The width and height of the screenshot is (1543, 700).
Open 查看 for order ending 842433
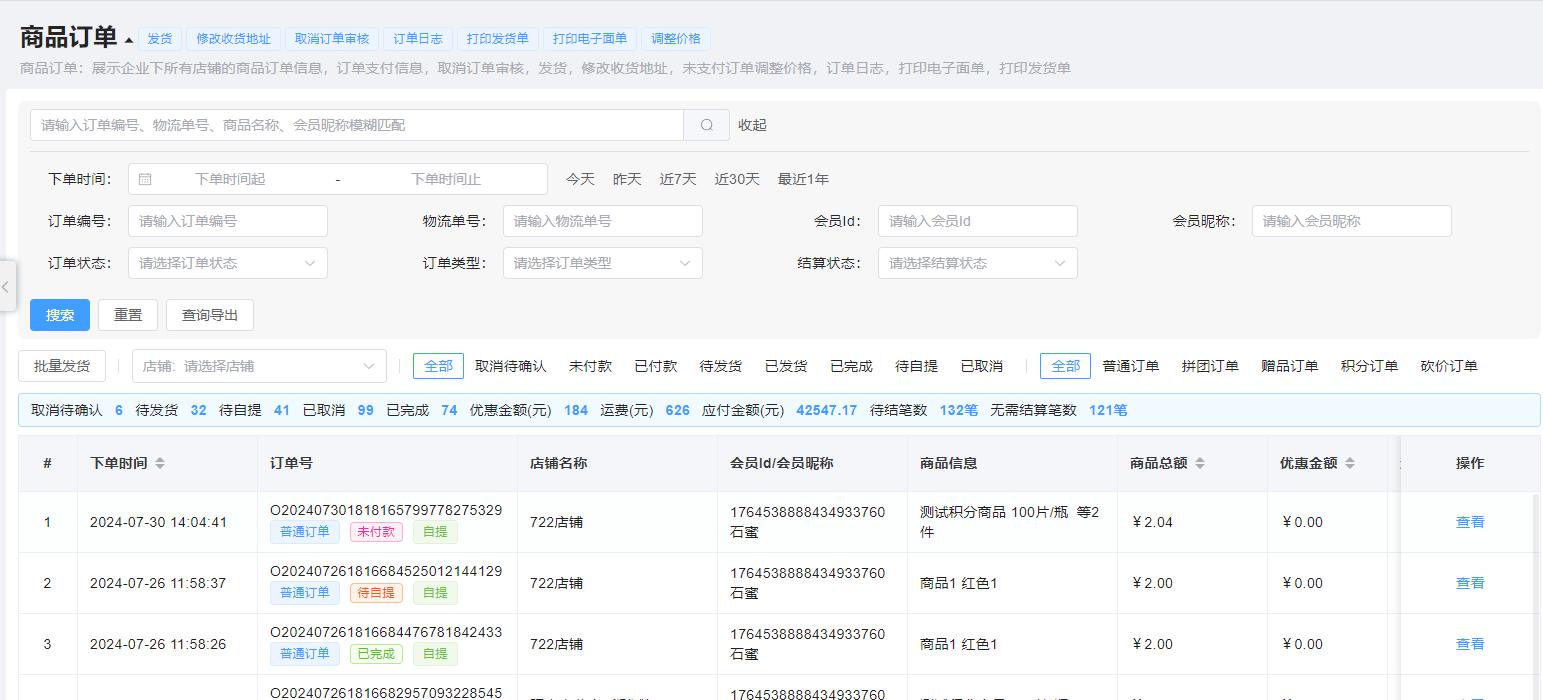(1470, 644)
